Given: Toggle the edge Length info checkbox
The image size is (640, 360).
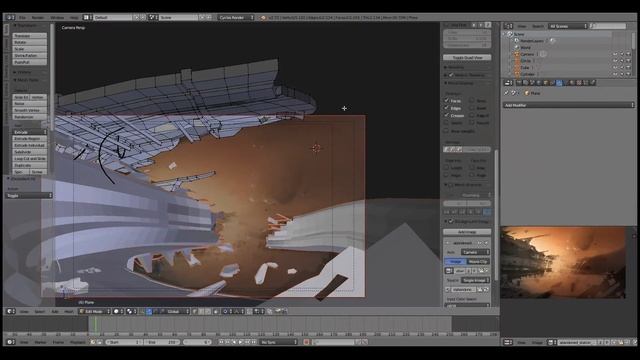Looking at the screenshot, I should point(447,167).
